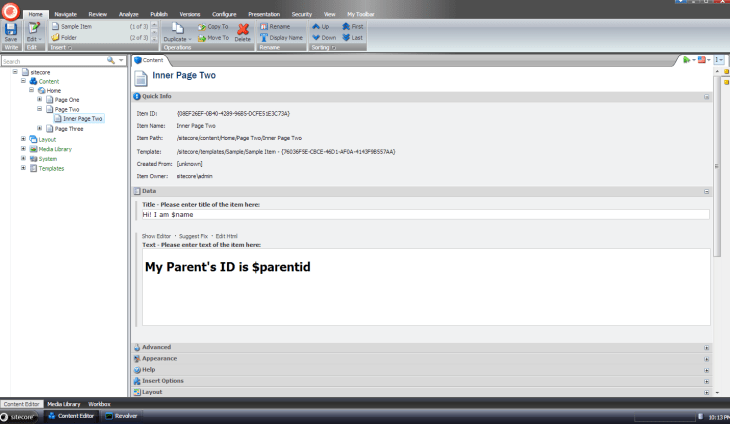Click the red Delete icon
The height and width of the screenshot is (424, 730).
click(243, 31)
